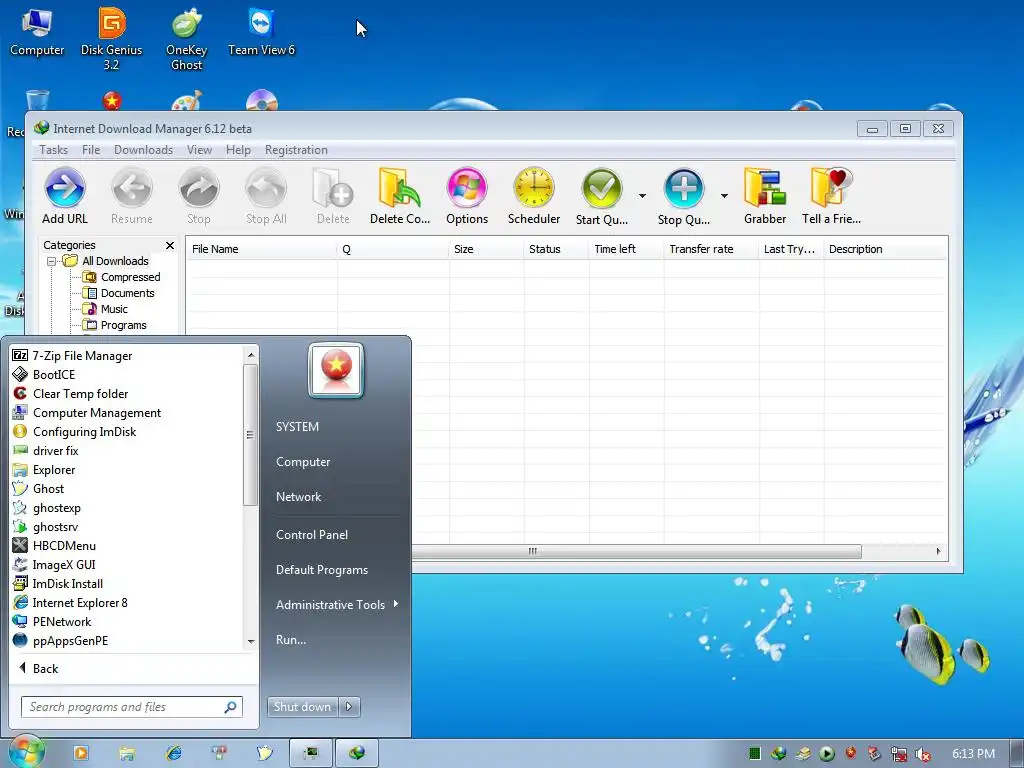Image resolution: width=1024 pixels, height=768 pixels.
Task: Click the Delete toolbar icon
Action: (333, 196)
